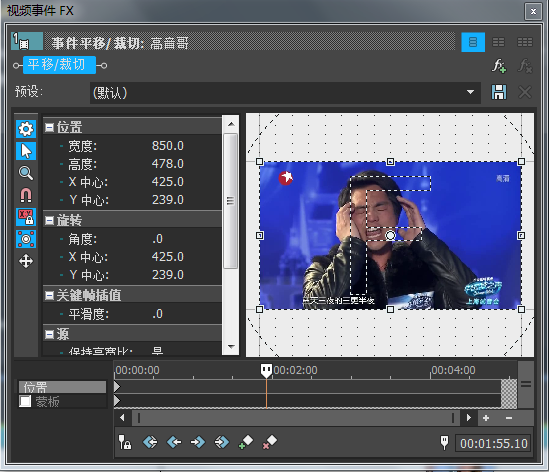Viewport: 549px width, 472px height.
Task: Open the Show Properties gear icon
Action: pos(26,129)
